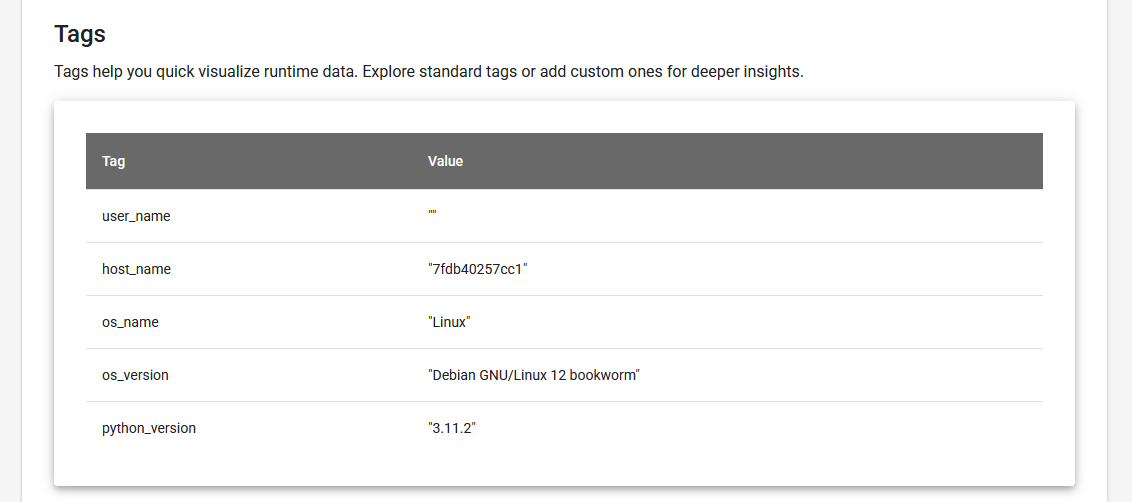Select the "Linux" os_name value
1132x502 pixels.
pos(449,322)
